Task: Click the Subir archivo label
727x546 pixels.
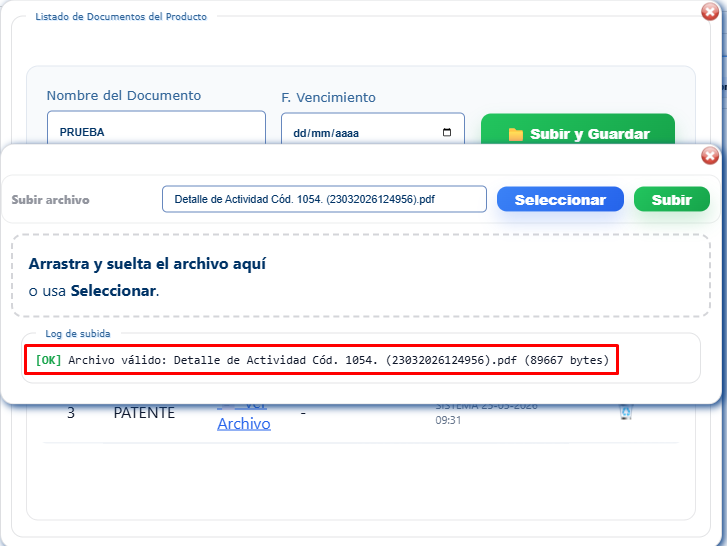Action: coord(50,200)
